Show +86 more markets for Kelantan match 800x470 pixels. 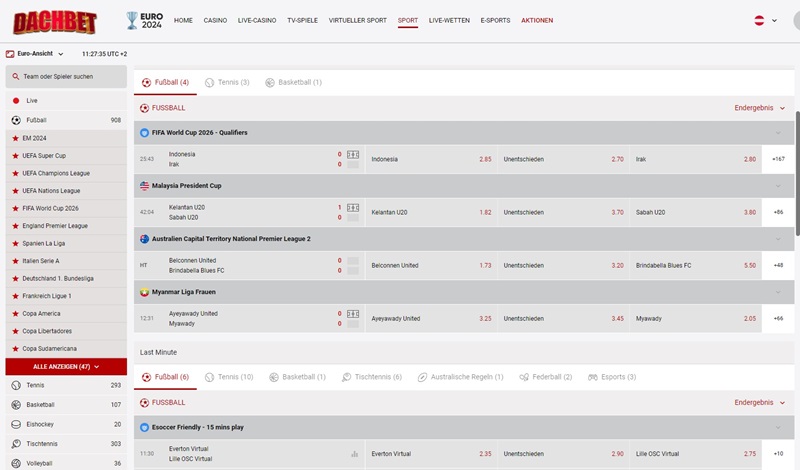pyautogui.click(x=778, y=212)
